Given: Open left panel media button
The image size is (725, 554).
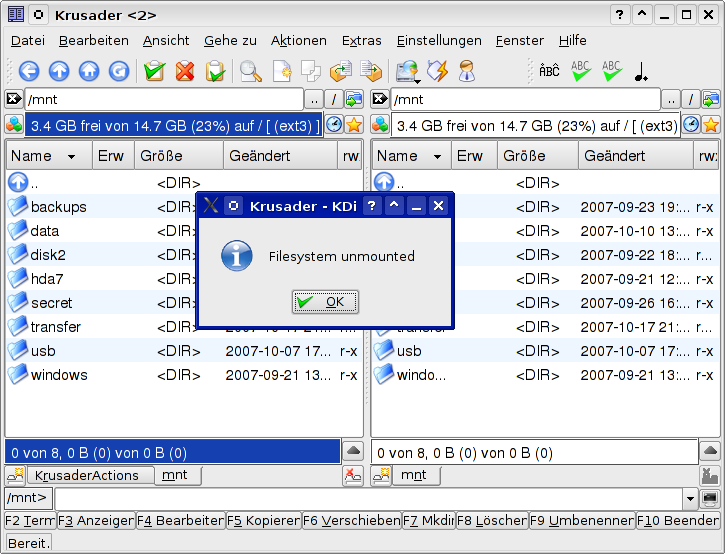Looking at the screenshot, I should (x=14, y=125).
